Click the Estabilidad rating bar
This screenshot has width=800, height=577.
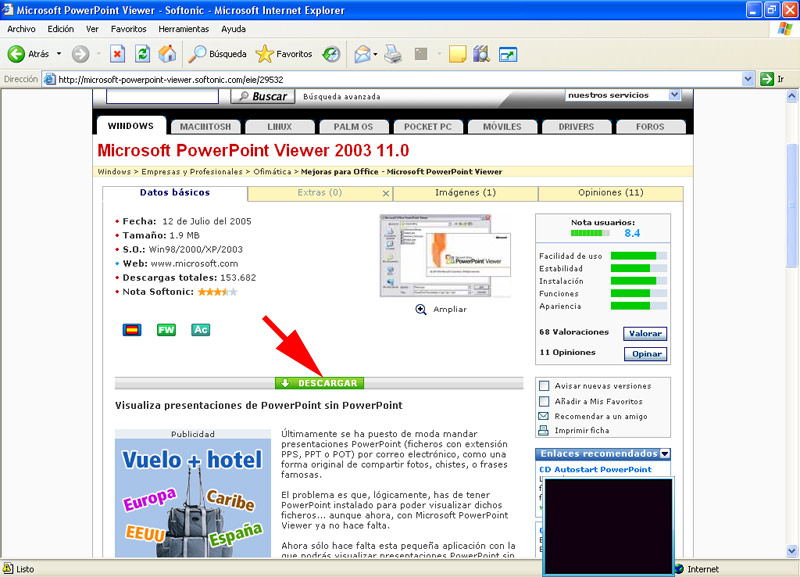pyautogui.click(x=639, y=268)
